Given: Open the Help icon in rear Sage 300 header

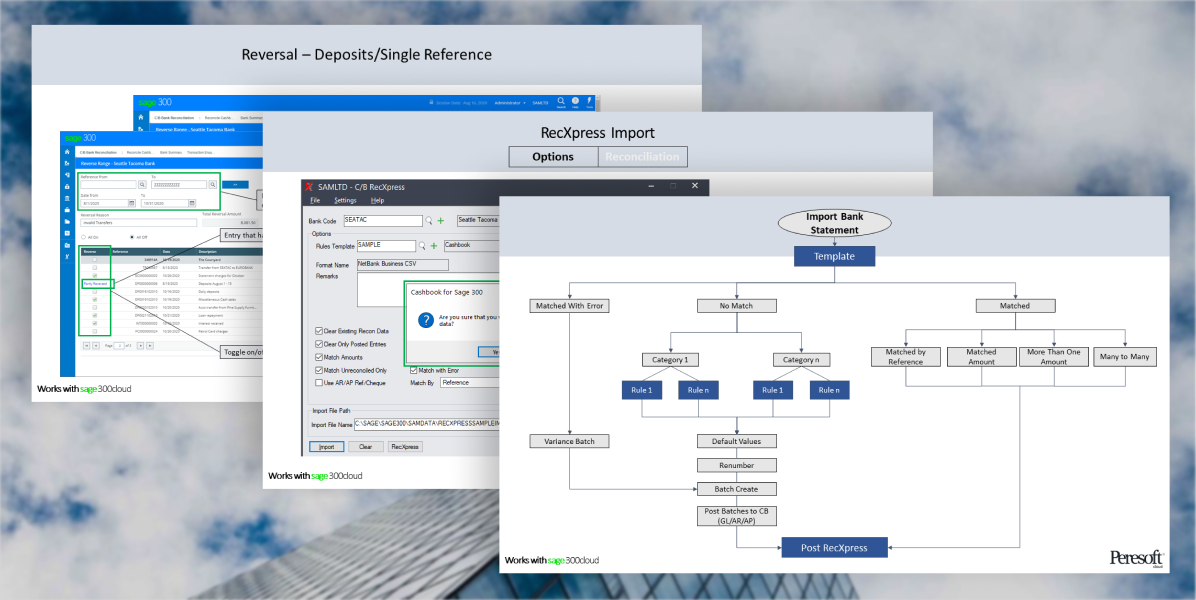Looking at the screenshot, I should tap(575, 101).
